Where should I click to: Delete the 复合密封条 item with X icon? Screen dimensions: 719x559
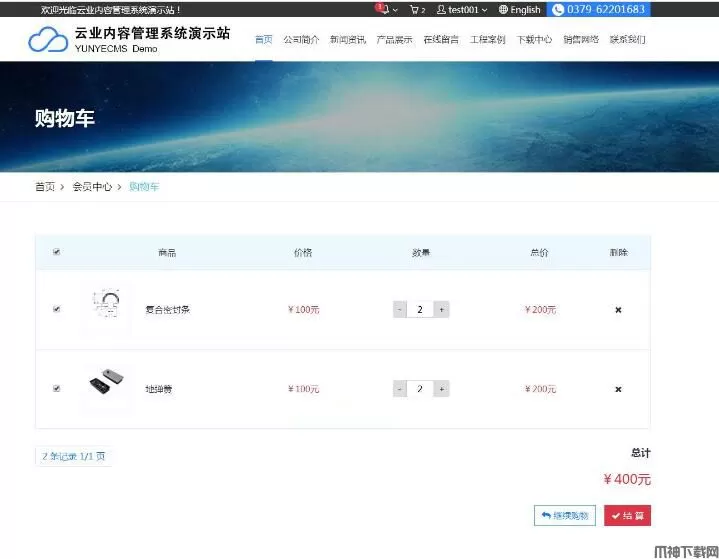(618, 310)
